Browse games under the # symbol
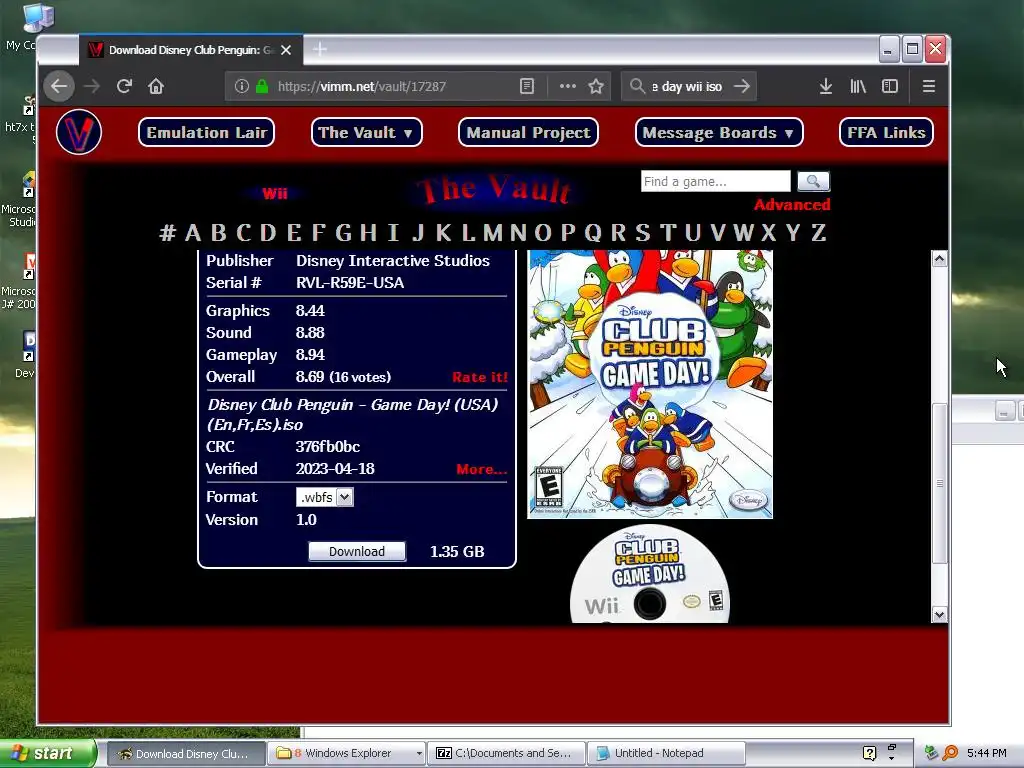The width and height of the screenshot is (1024, 768). pos(168,232)
